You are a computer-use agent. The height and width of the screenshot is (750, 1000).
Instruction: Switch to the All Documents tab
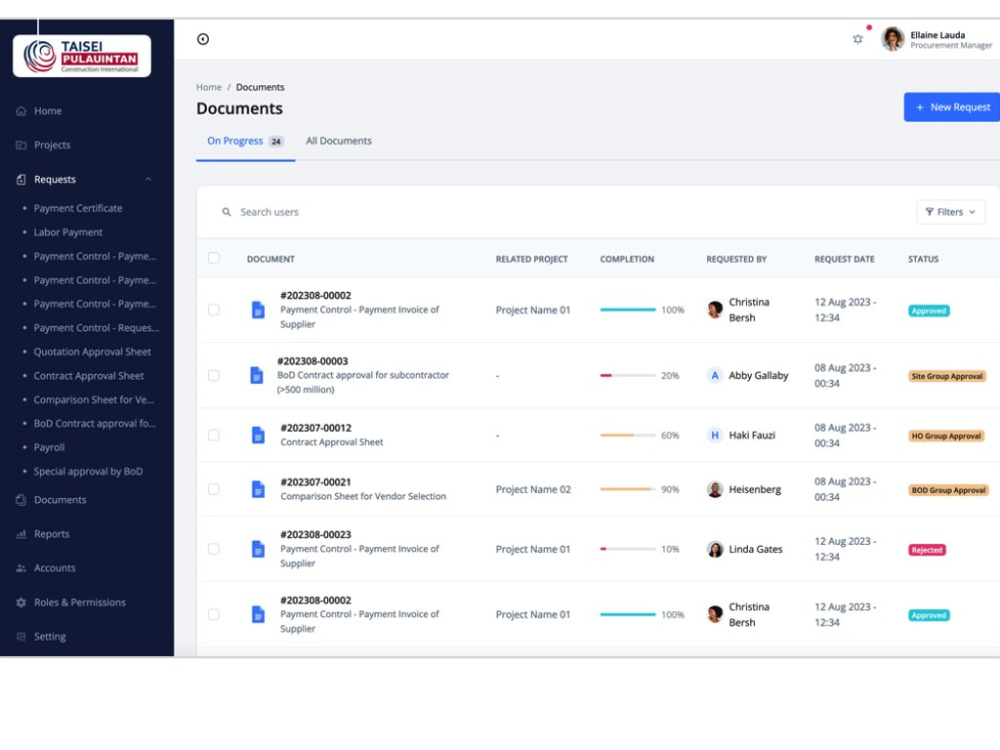(x=339, y=142)
